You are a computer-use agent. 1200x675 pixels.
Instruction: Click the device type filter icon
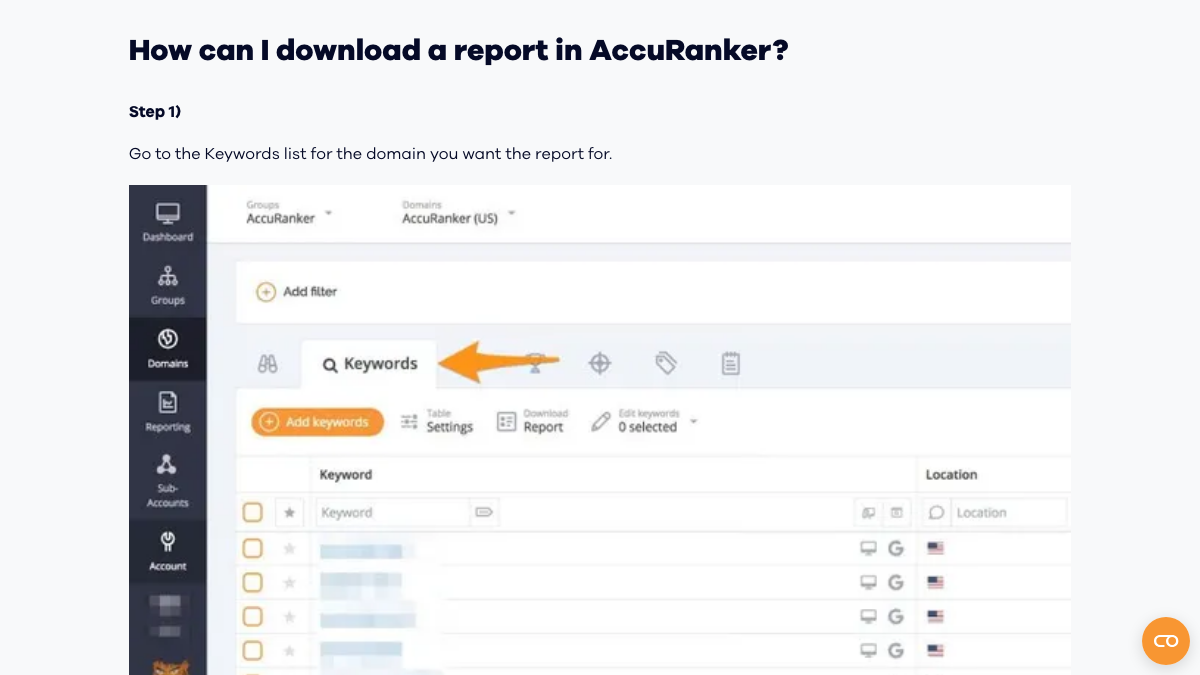coord(869,513)
